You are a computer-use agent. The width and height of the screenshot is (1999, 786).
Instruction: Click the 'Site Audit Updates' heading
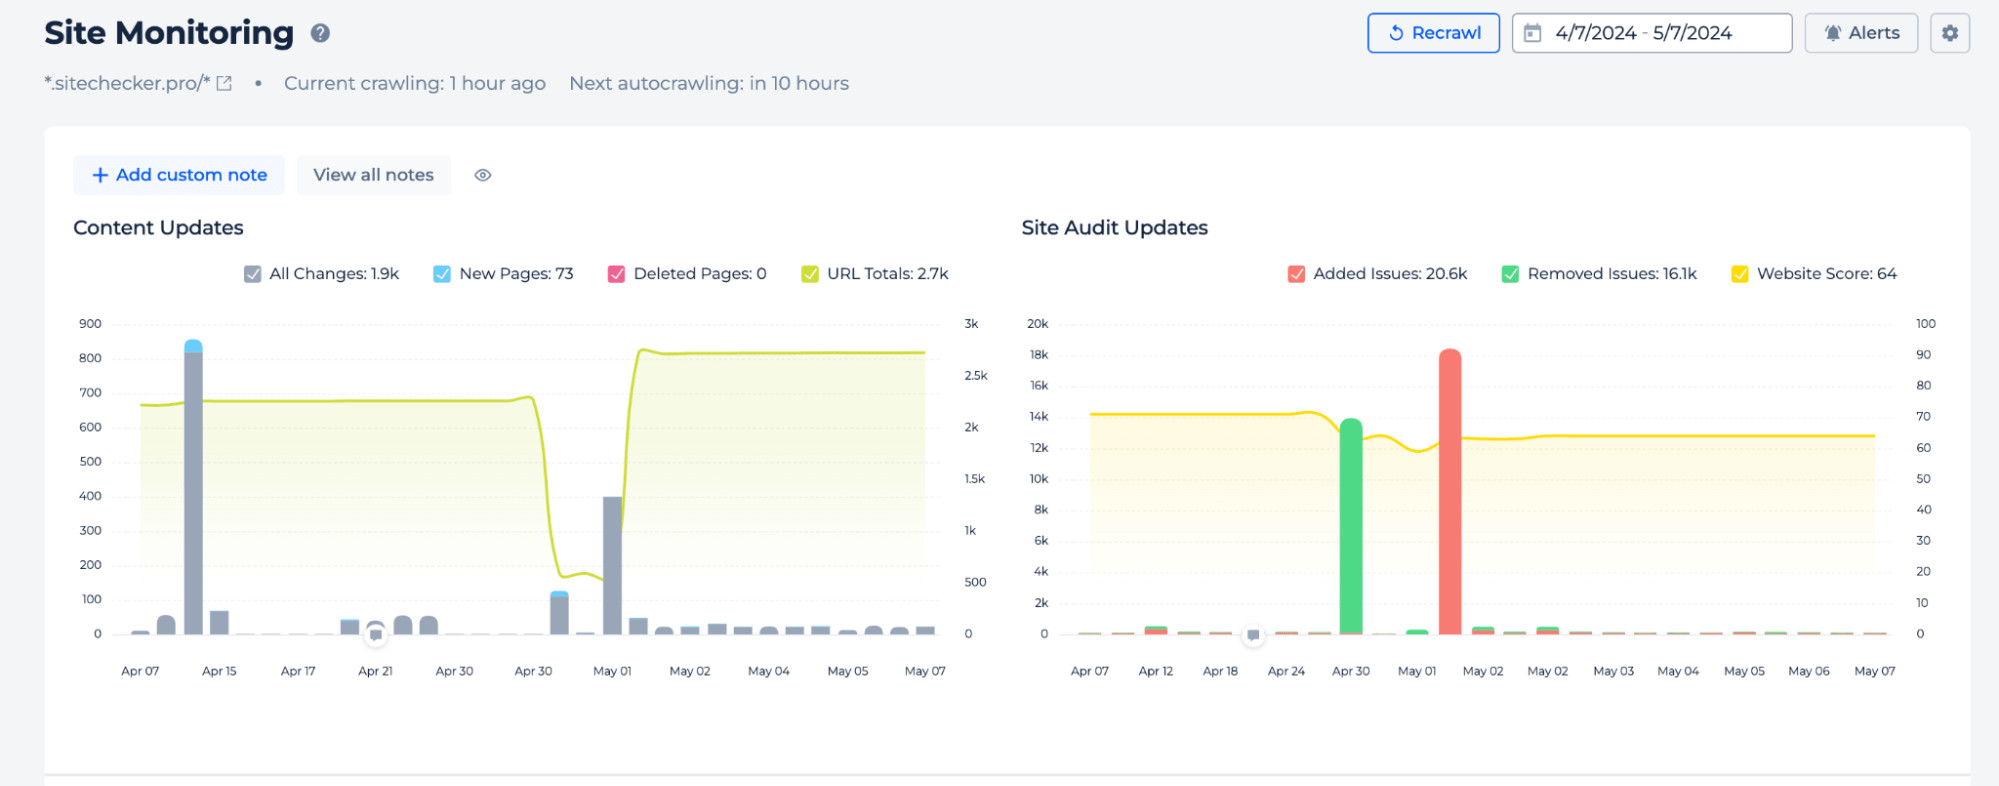pos(1114,228)
